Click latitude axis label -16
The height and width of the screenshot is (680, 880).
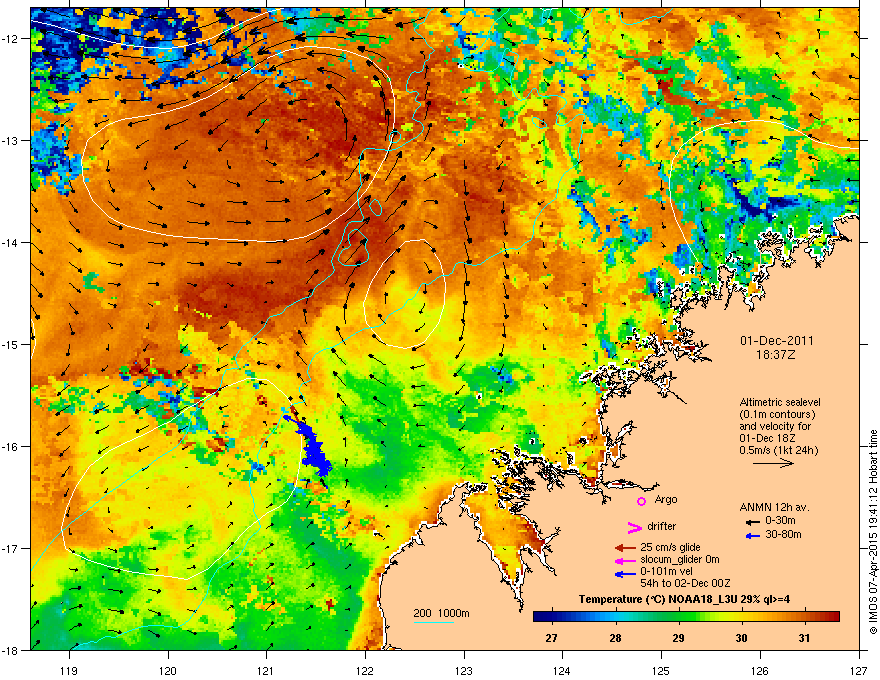pos(10,447)
